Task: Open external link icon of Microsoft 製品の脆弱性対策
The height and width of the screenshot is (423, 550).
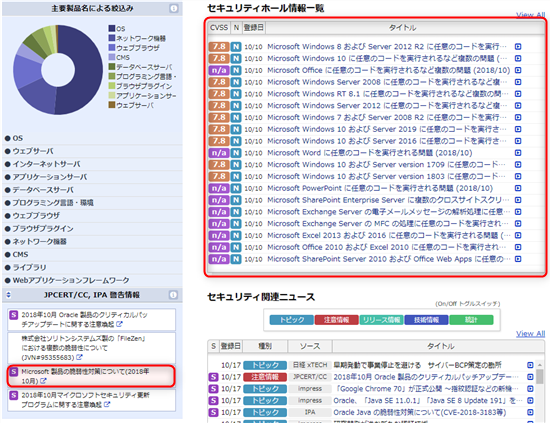Action: coord(43,381)
